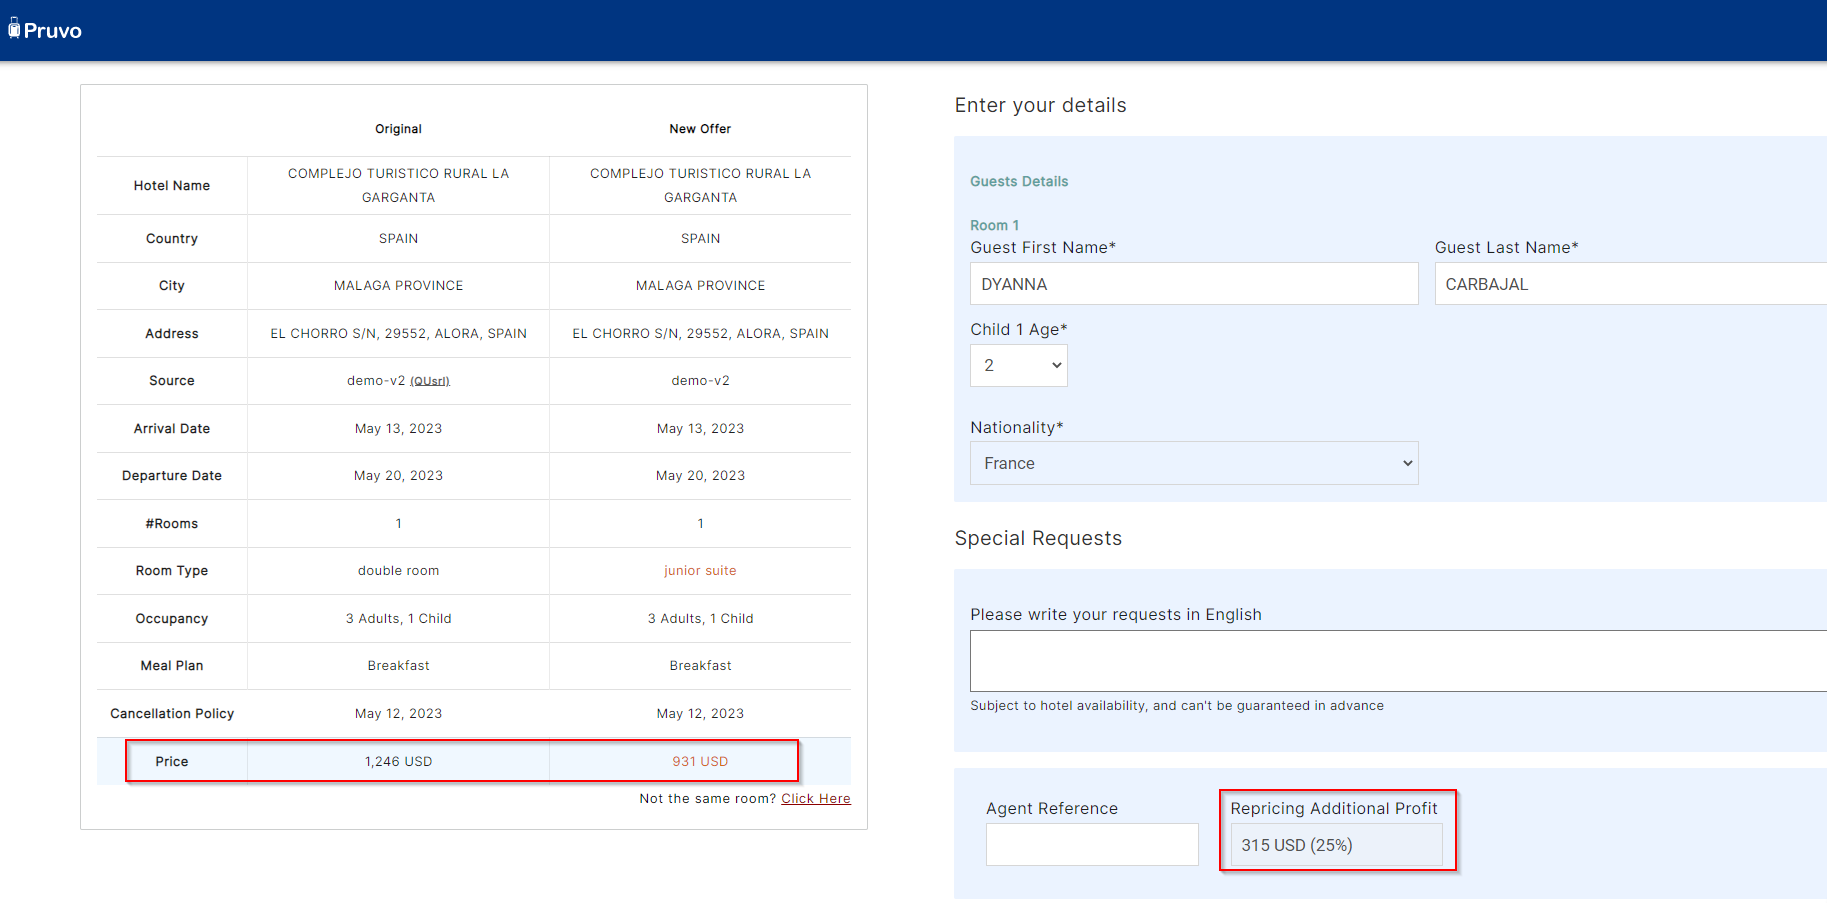Click the original address EL CHORRO cell

(398, 334)
